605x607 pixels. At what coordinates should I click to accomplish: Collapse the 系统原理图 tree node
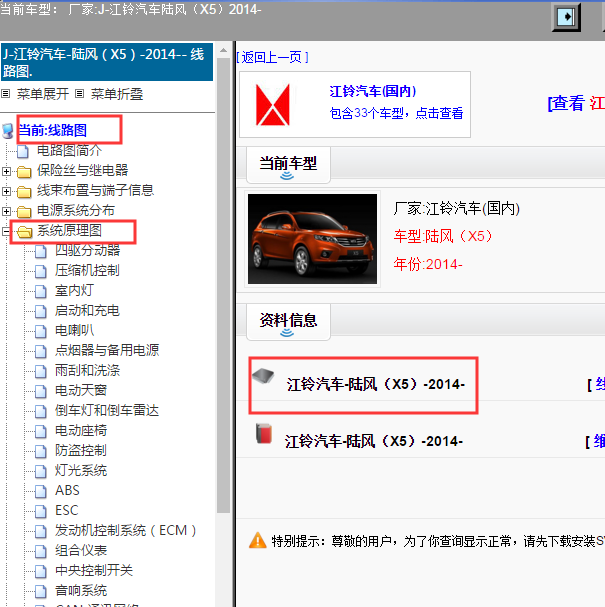(x=6, y=231)
